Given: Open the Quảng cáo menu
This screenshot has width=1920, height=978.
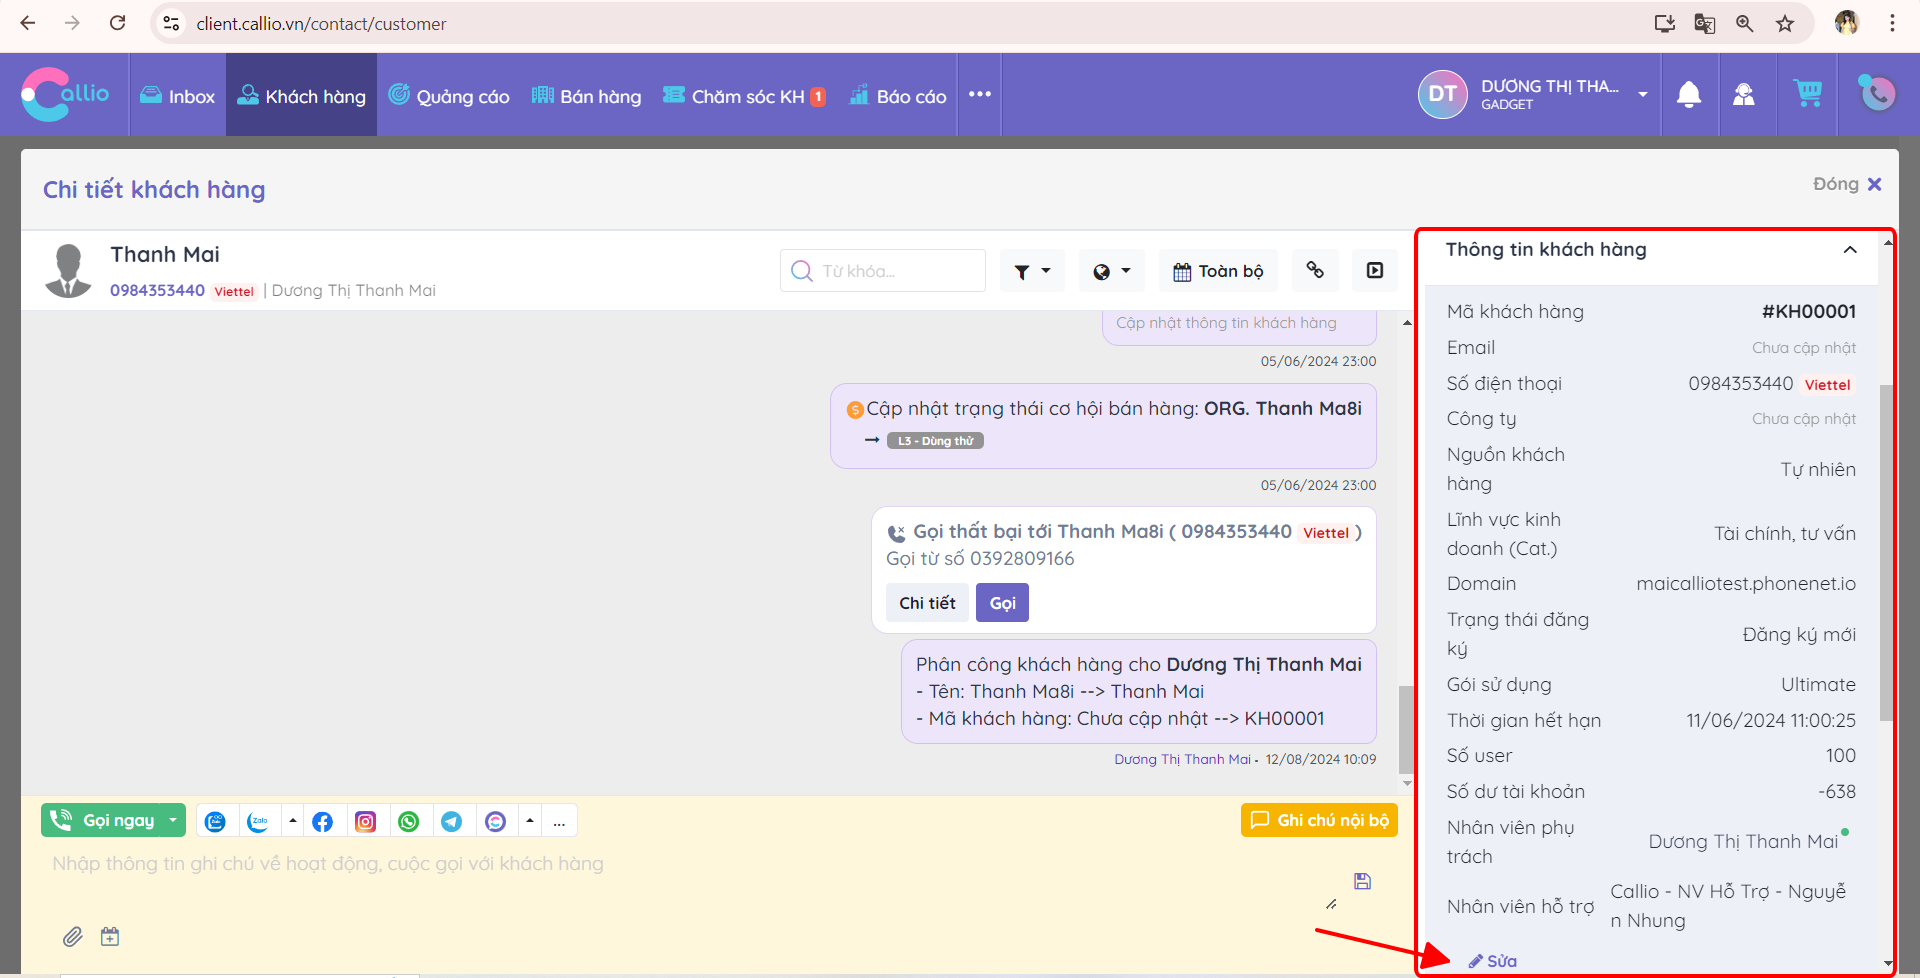Looking at the screenshot, I should tap(449, 95).
